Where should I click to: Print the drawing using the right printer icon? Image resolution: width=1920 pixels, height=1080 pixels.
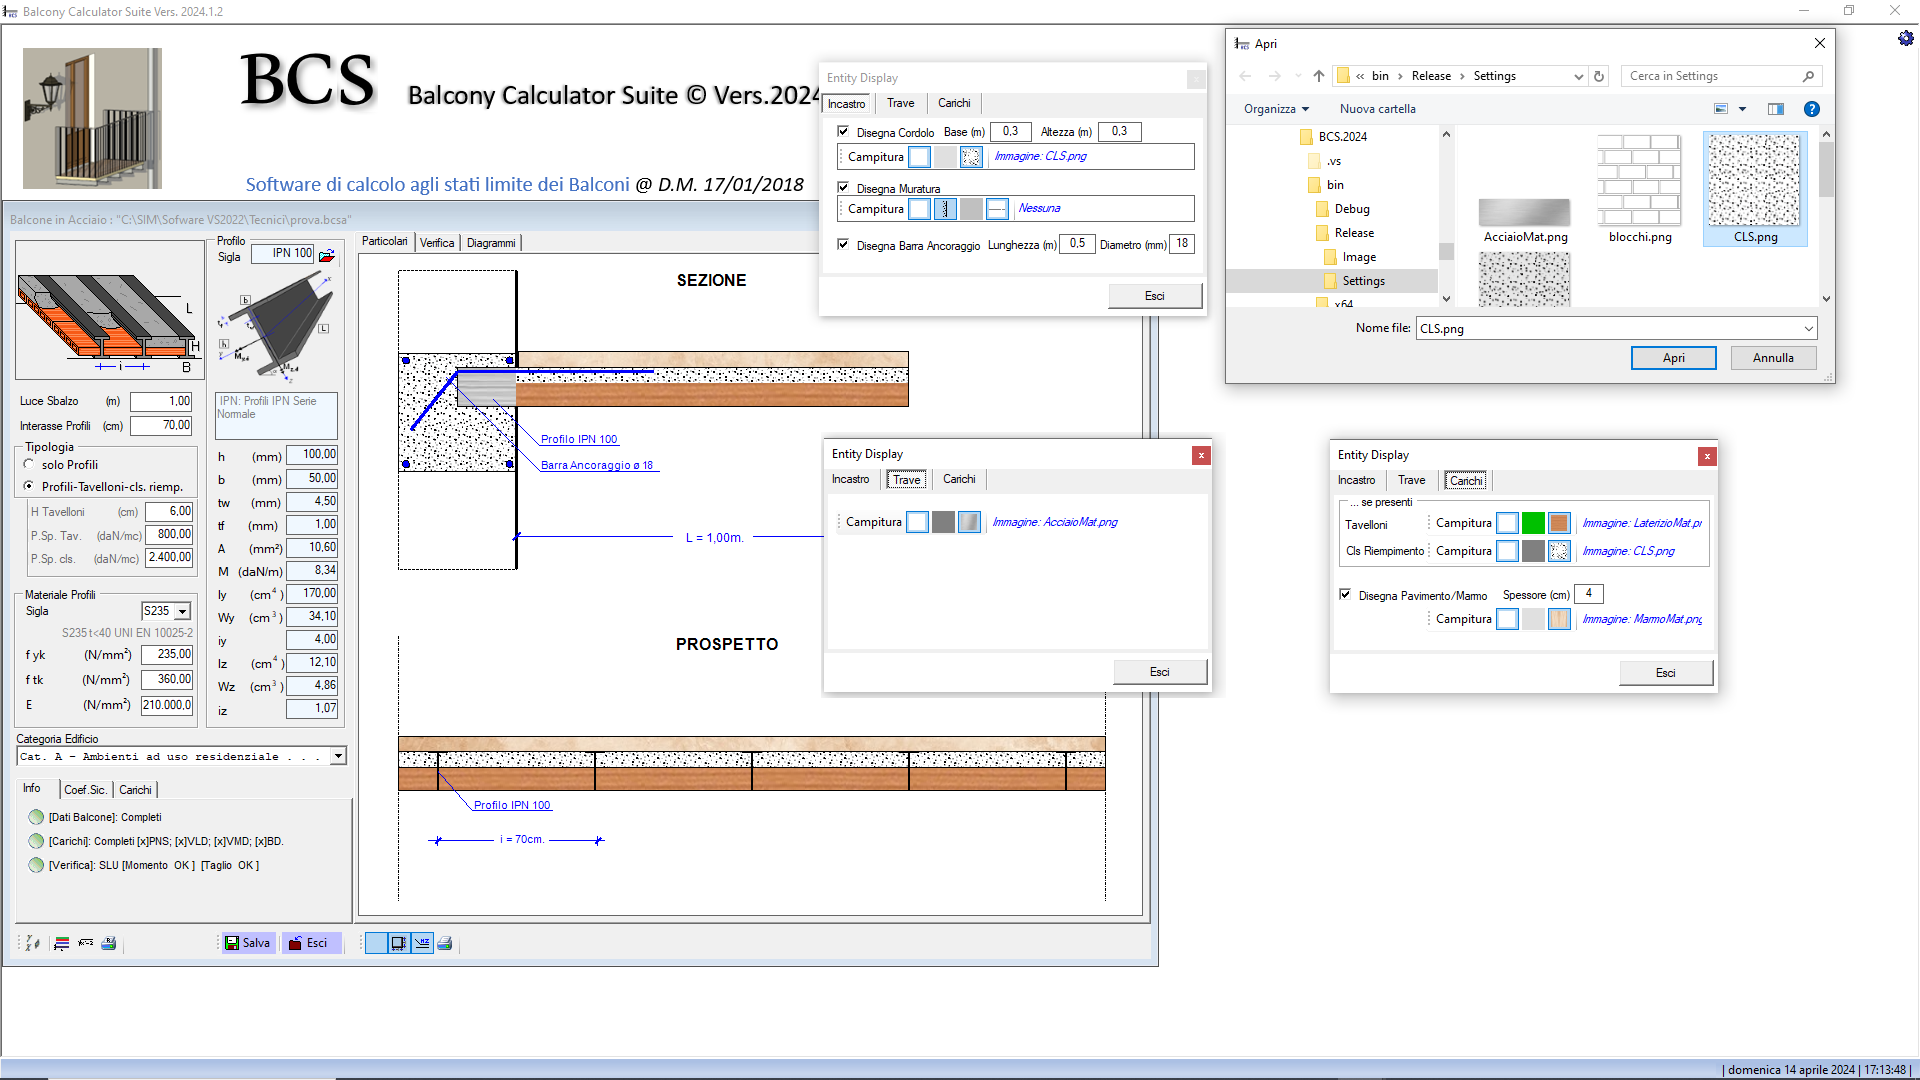[x=445, y=943]
